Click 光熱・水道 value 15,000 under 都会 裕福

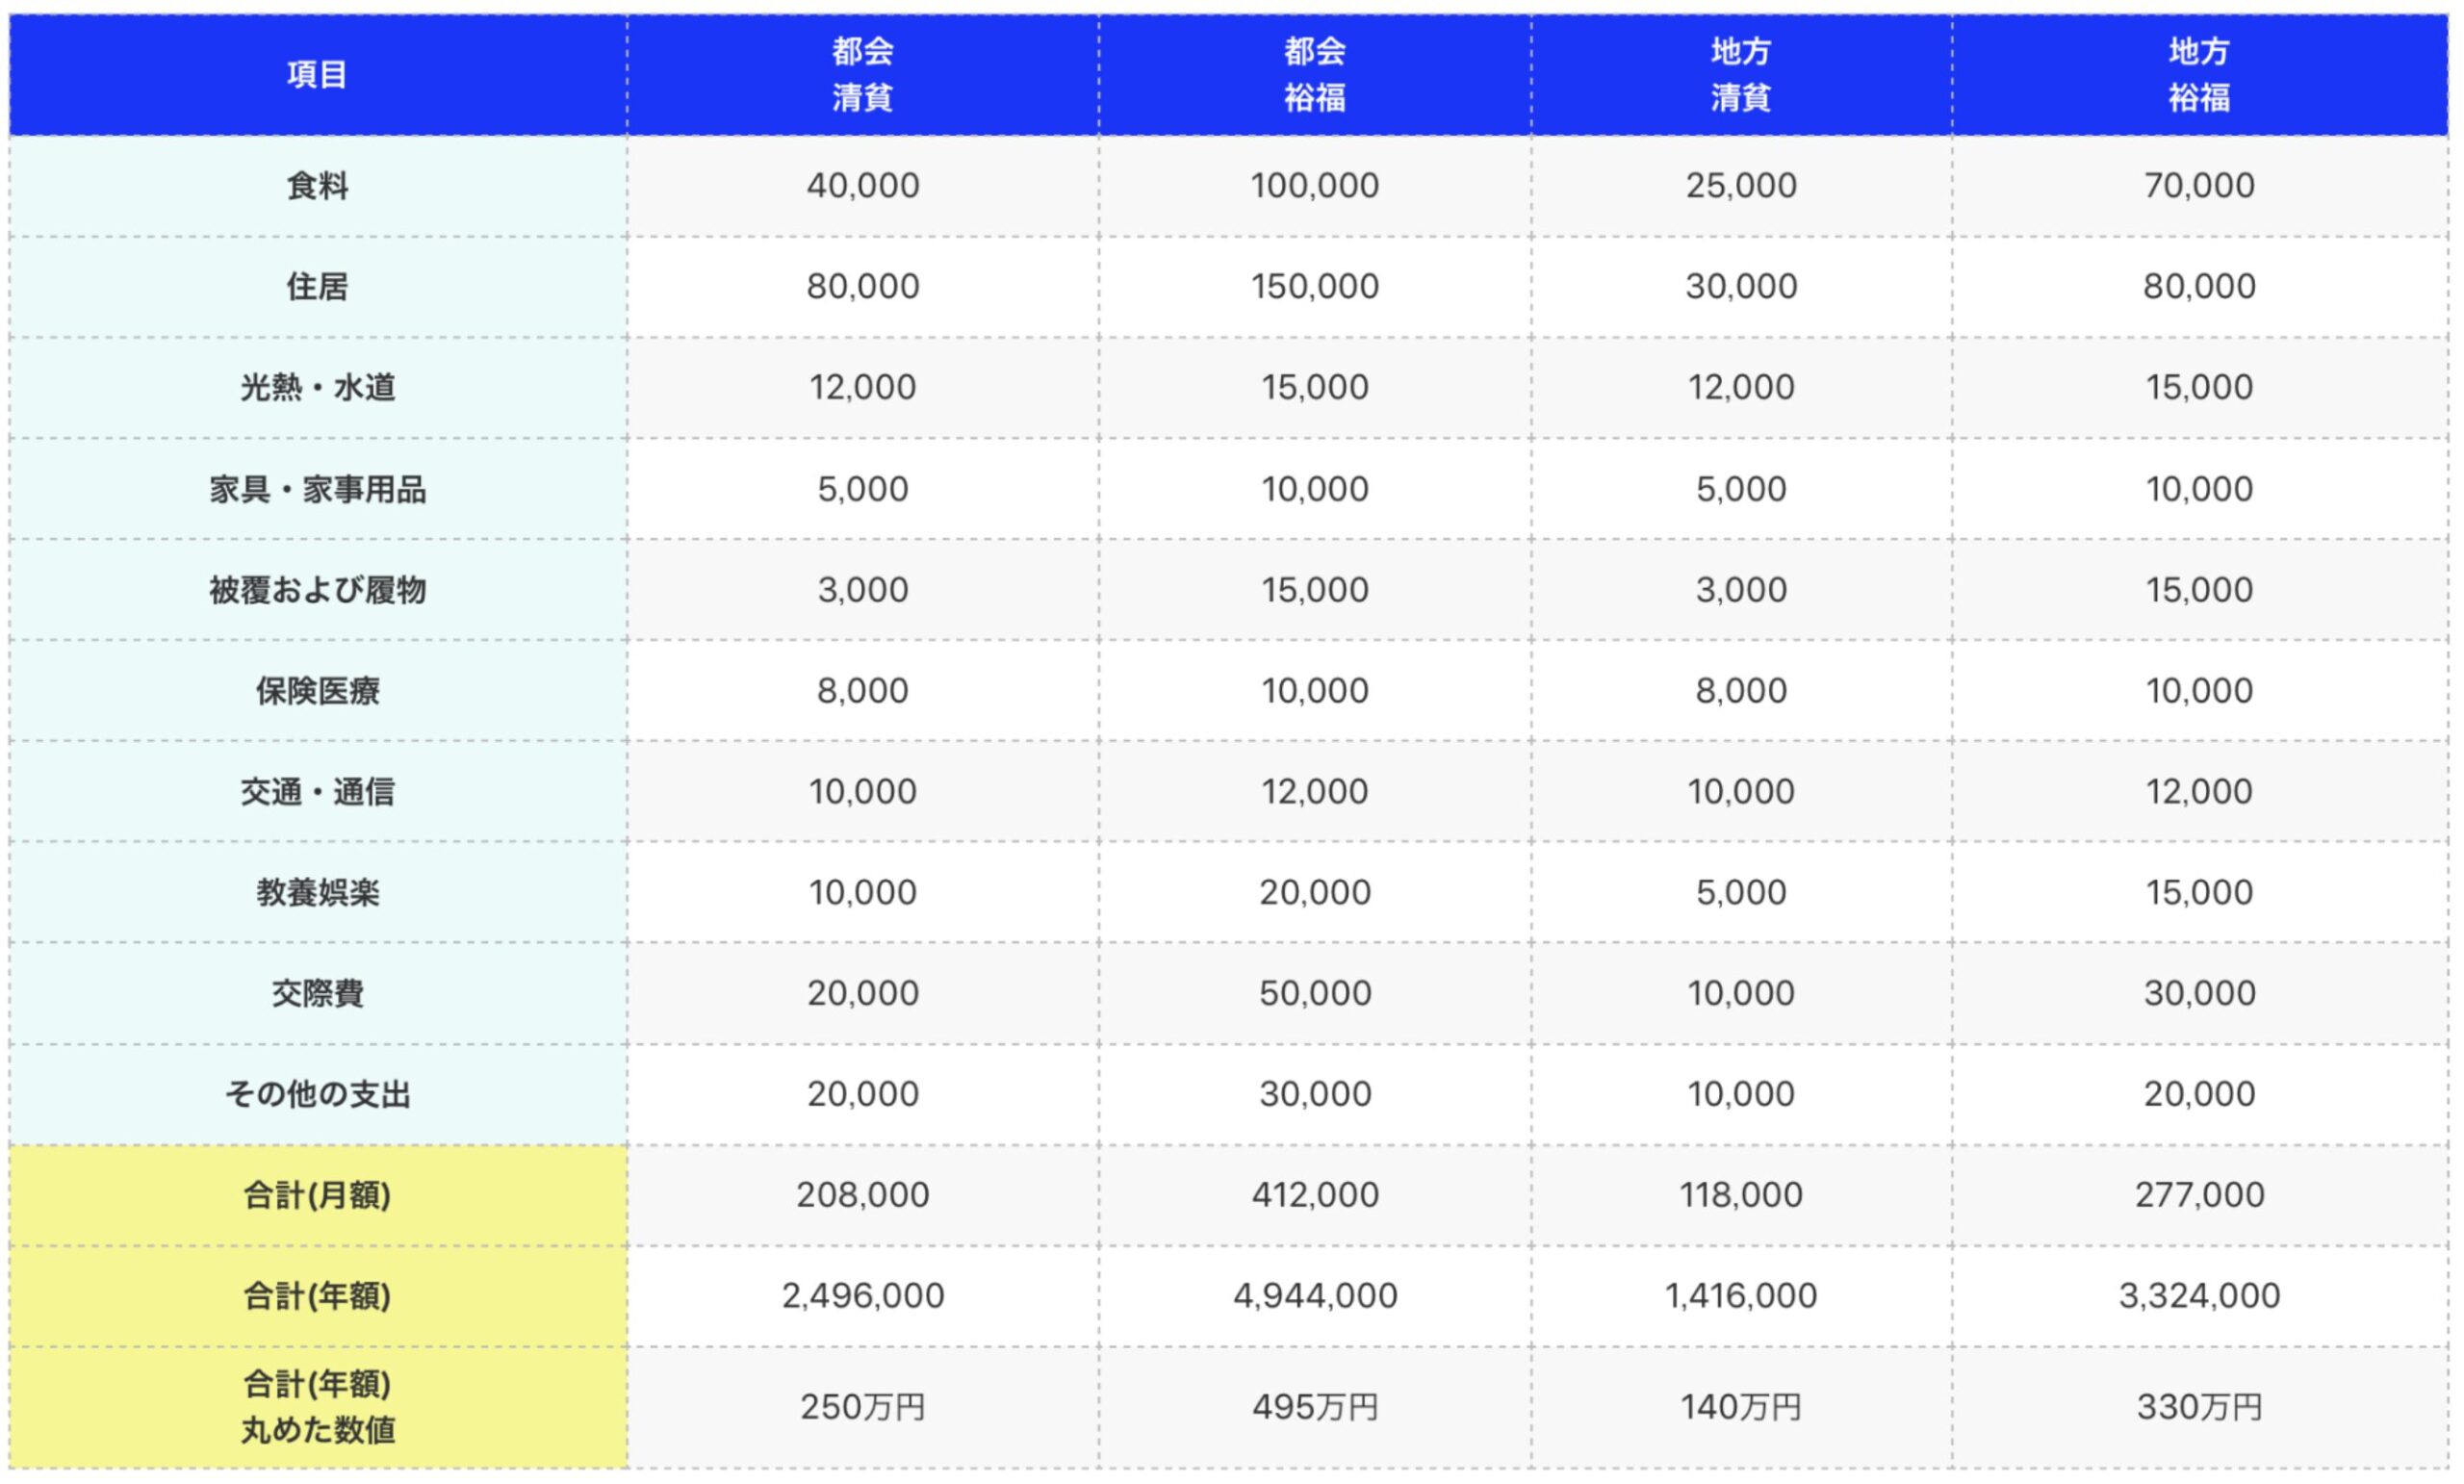pyautogui.click(x=1315, y=387)
